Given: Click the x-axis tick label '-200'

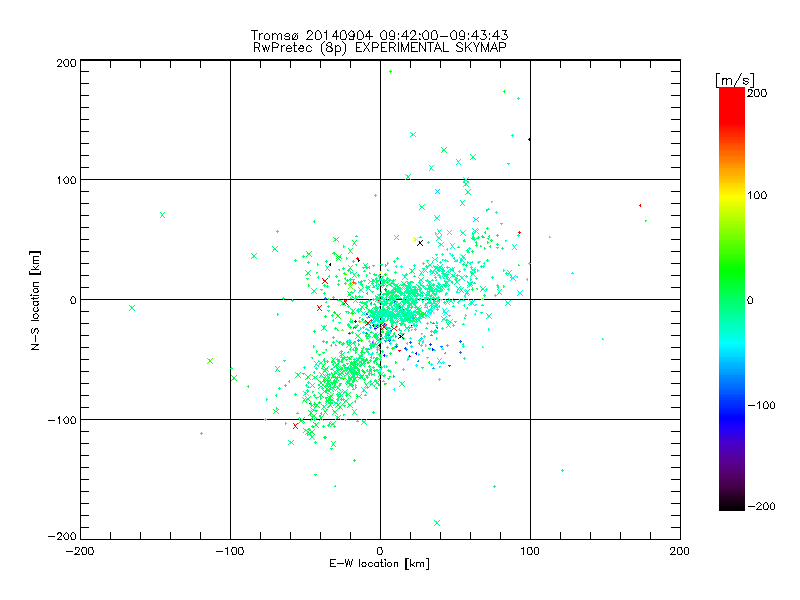Looking at the screenshot, I should 80,551.
